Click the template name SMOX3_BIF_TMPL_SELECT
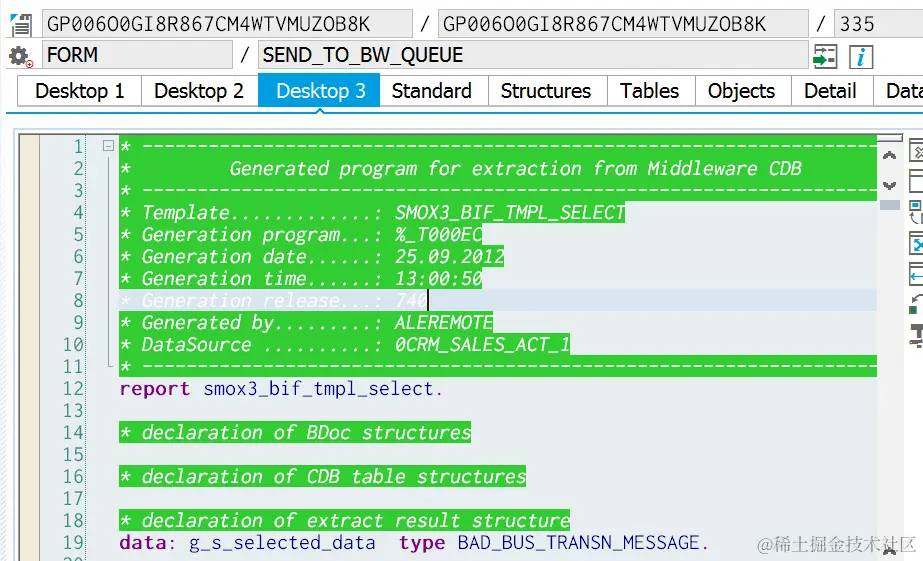The height and width of the screenshot is (561, 923). click(510, 213)
